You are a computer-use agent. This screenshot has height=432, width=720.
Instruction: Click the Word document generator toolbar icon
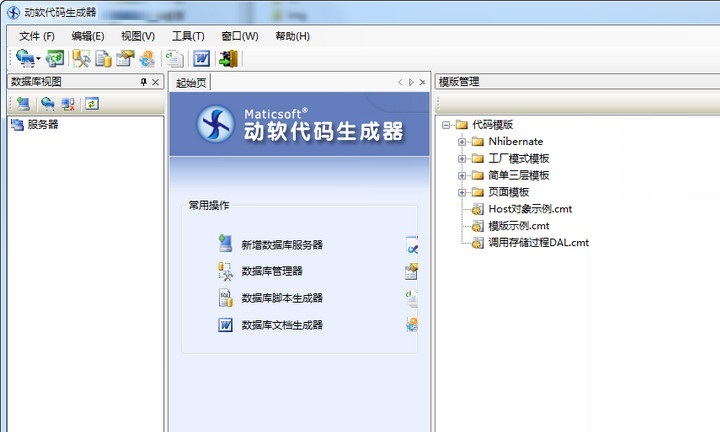point(201,58)
